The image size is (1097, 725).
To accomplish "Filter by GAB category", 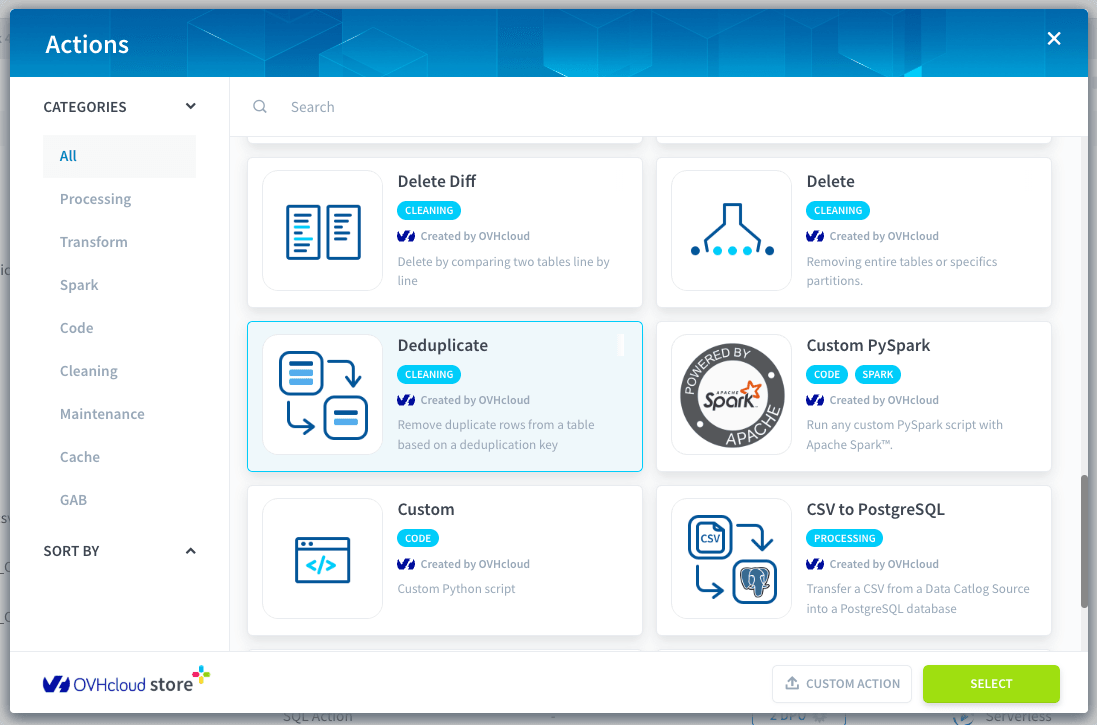I will 73,500.
